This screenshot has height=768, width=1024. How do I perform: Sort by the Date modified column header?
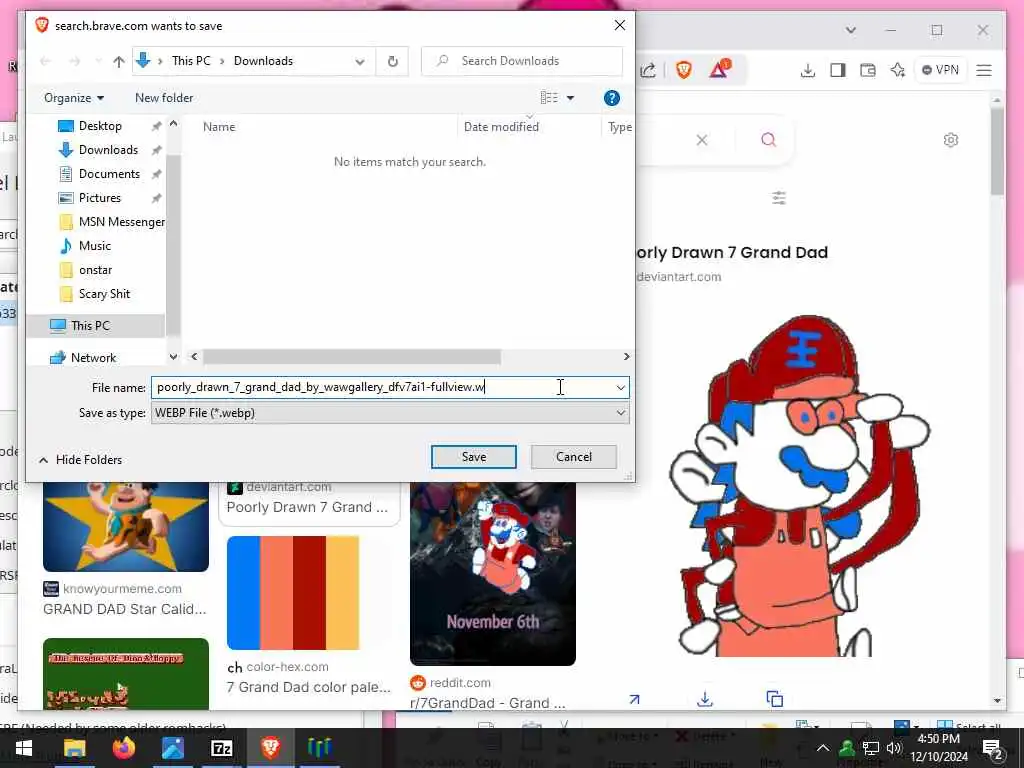pyautogui.click(x=501, y=127)
